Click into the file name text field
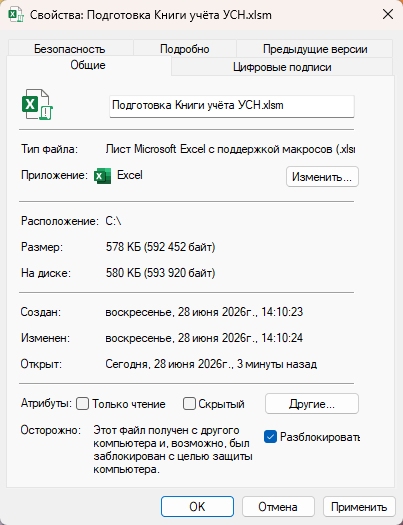The image size is (403, 525). pyautogui.click(x=232, y=106)
